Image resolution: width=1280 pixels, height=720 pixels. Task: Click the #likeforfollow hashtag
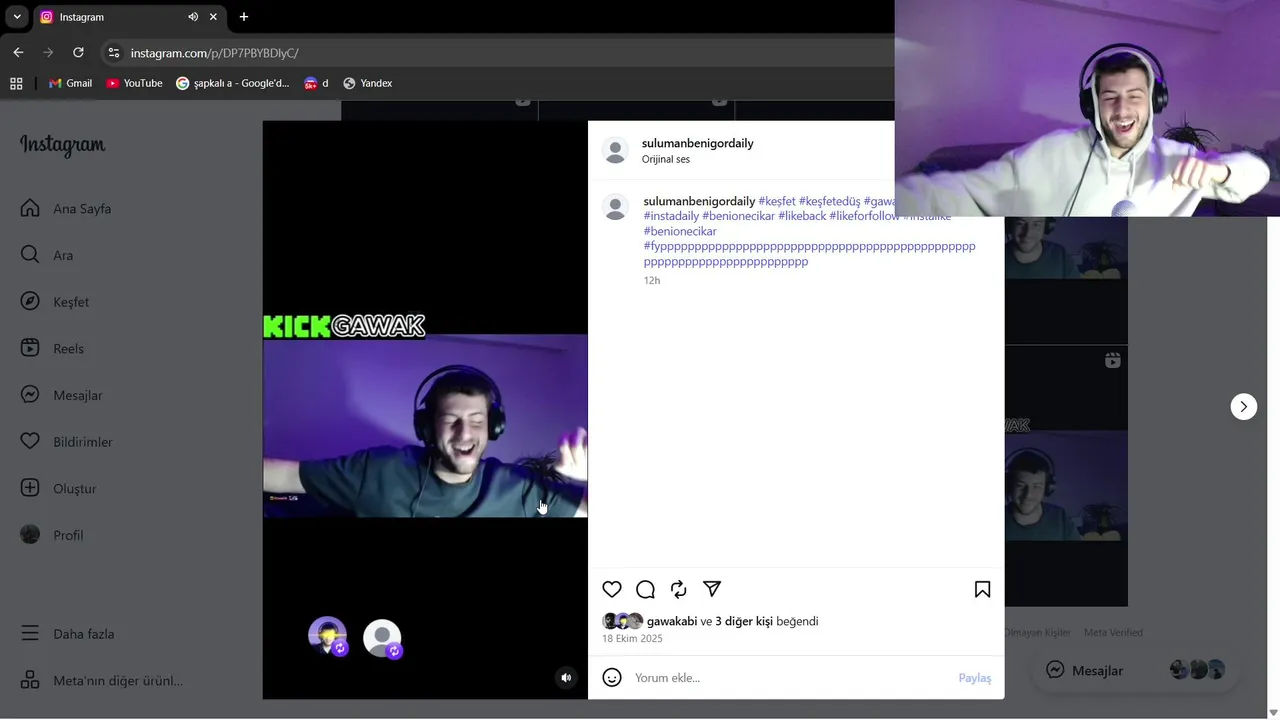(x=864, y=216)
